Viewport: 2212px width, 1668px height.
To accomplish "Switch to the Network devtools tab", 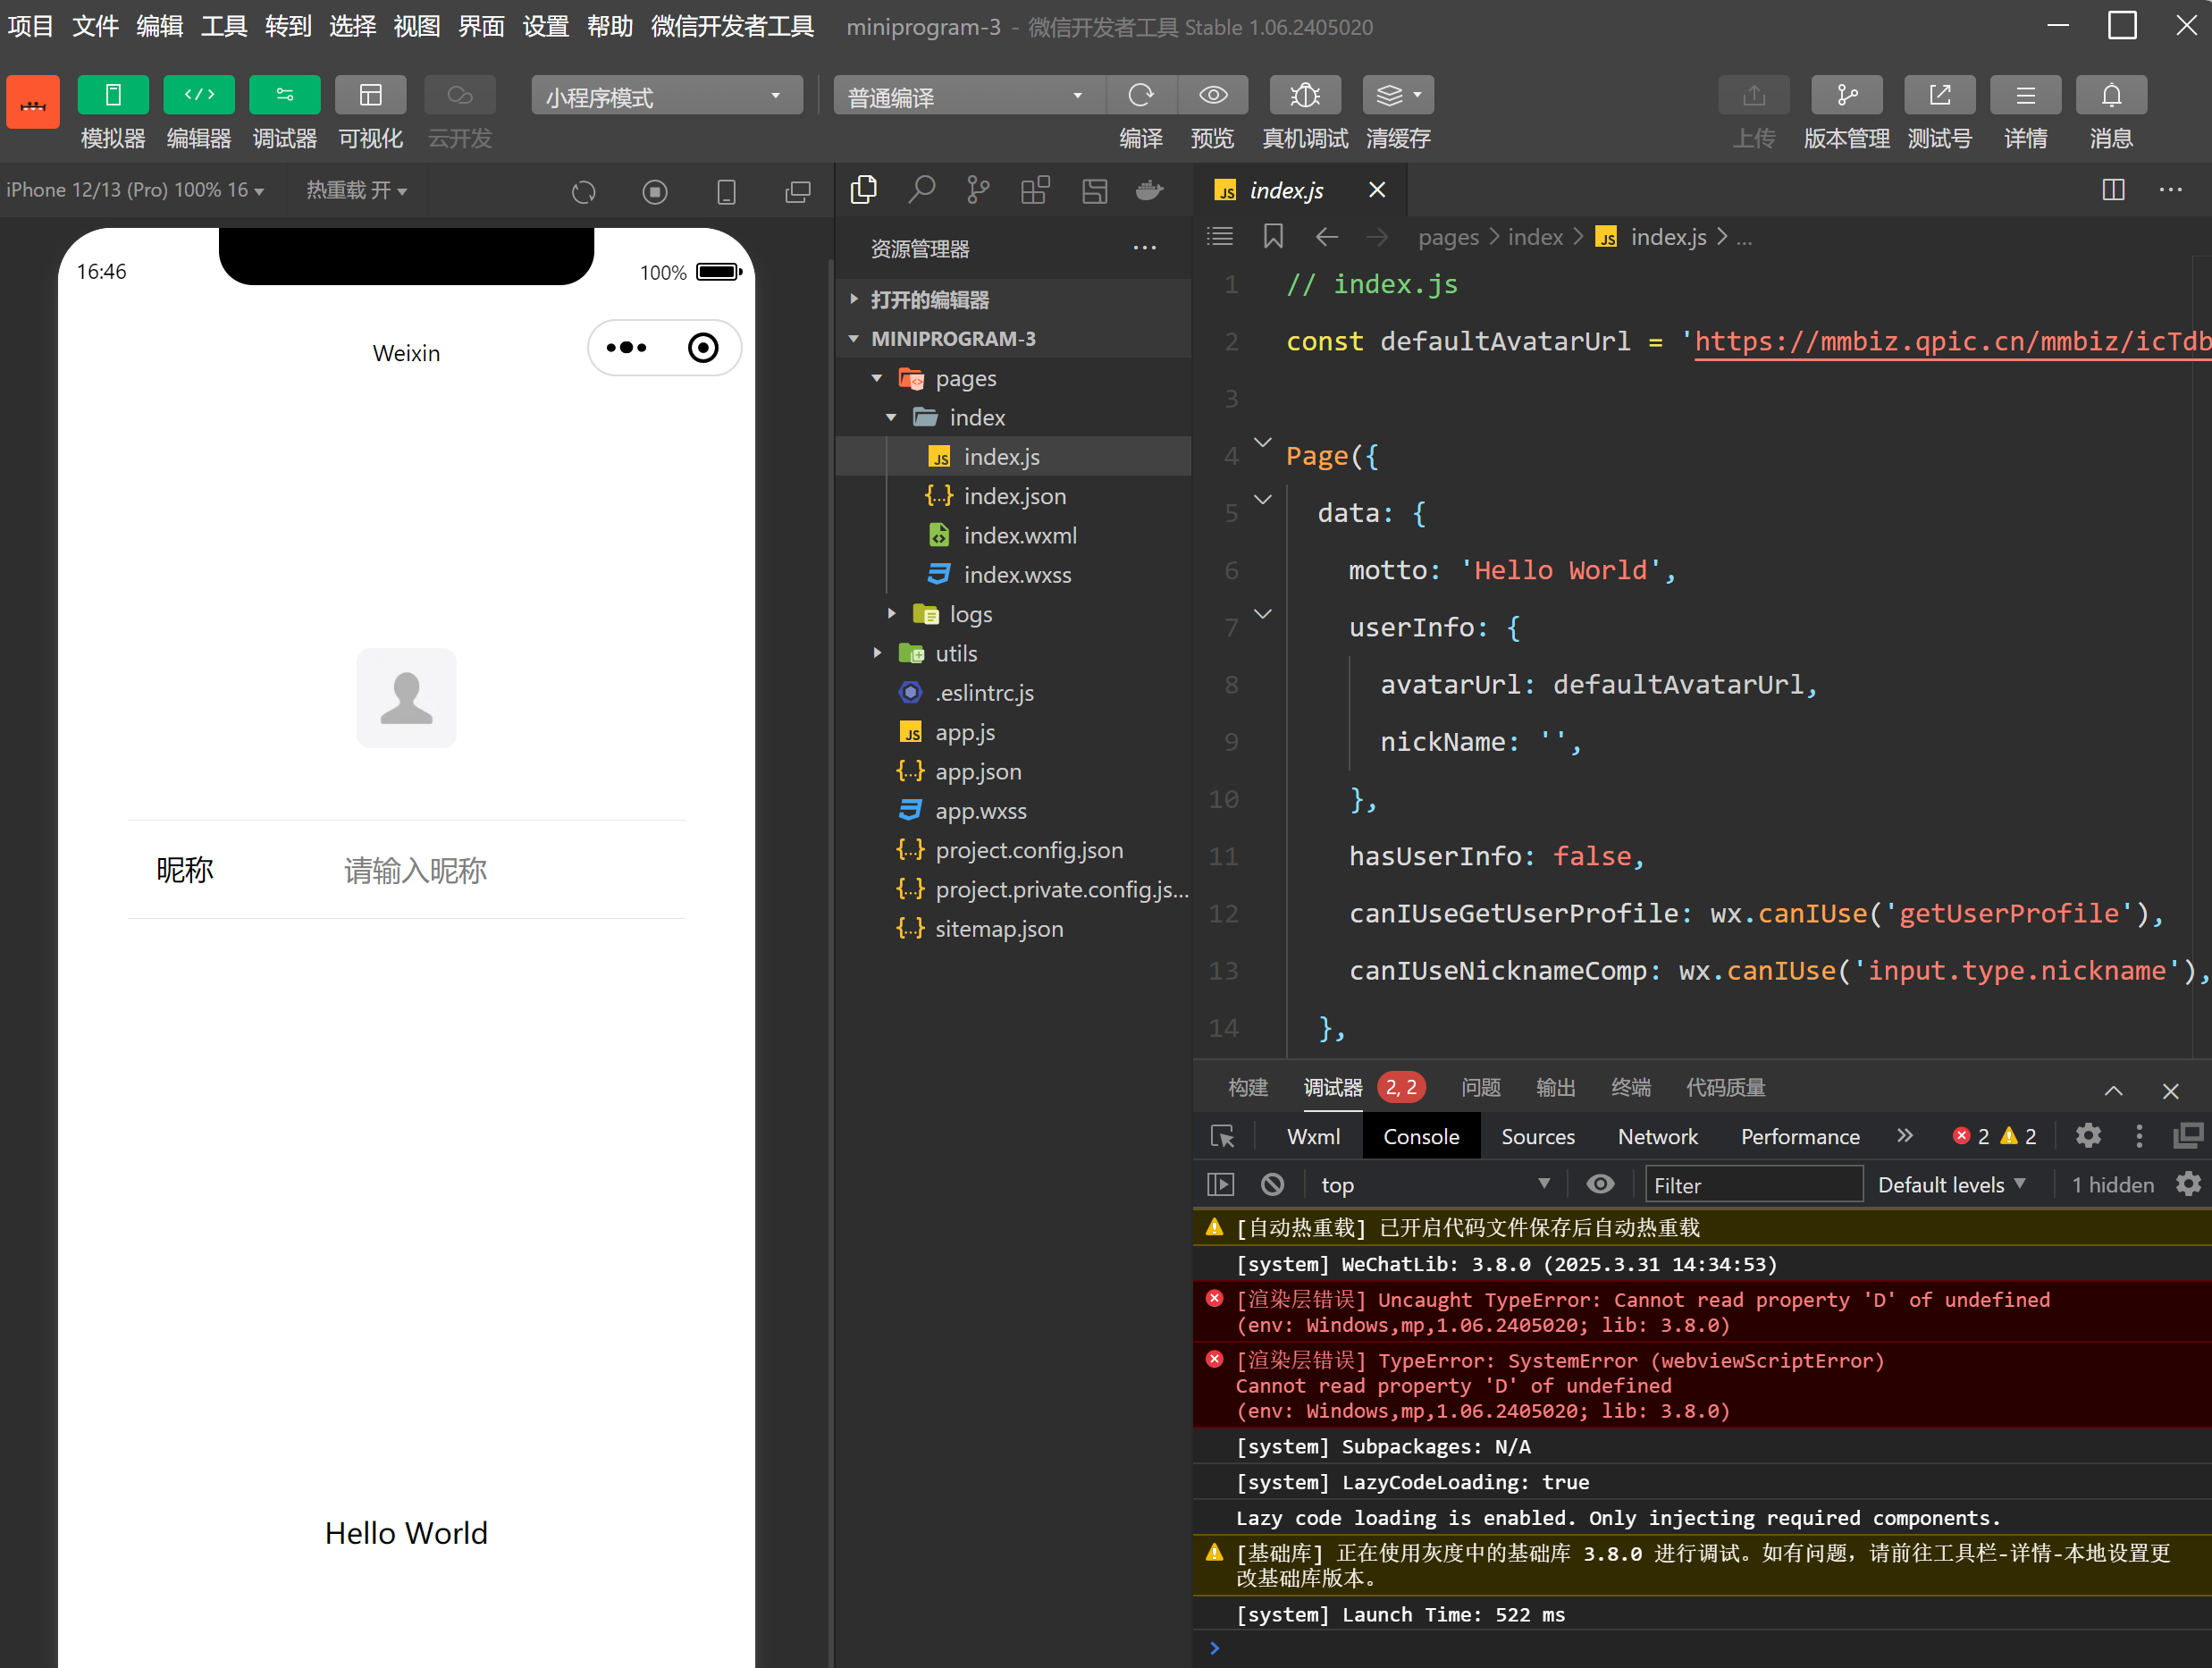I will coord(1657,1137).
